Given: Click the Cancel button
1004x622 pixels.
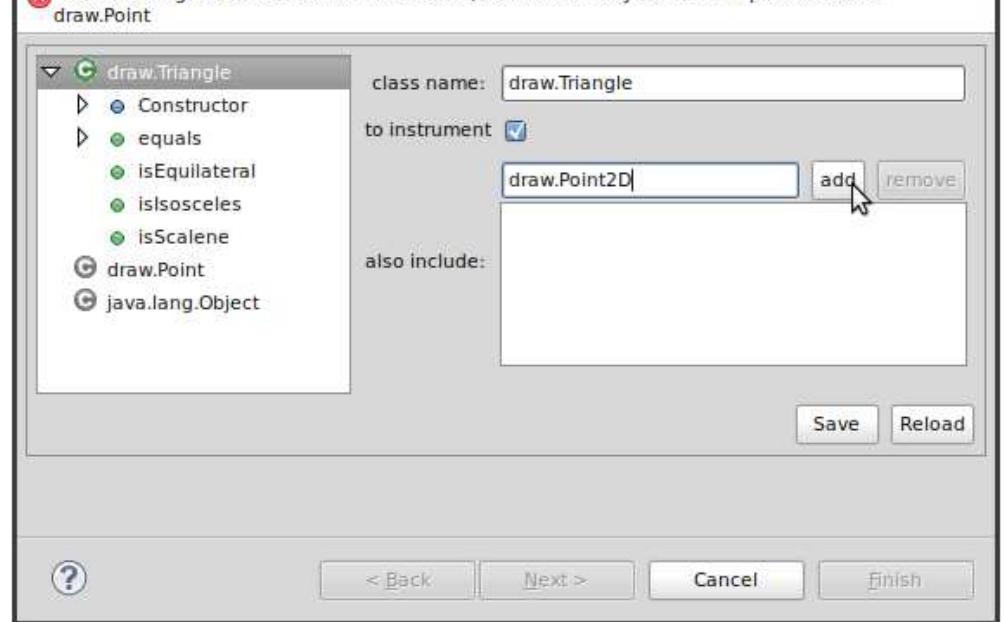Looking at the screenshot, I should click(726, 580).
